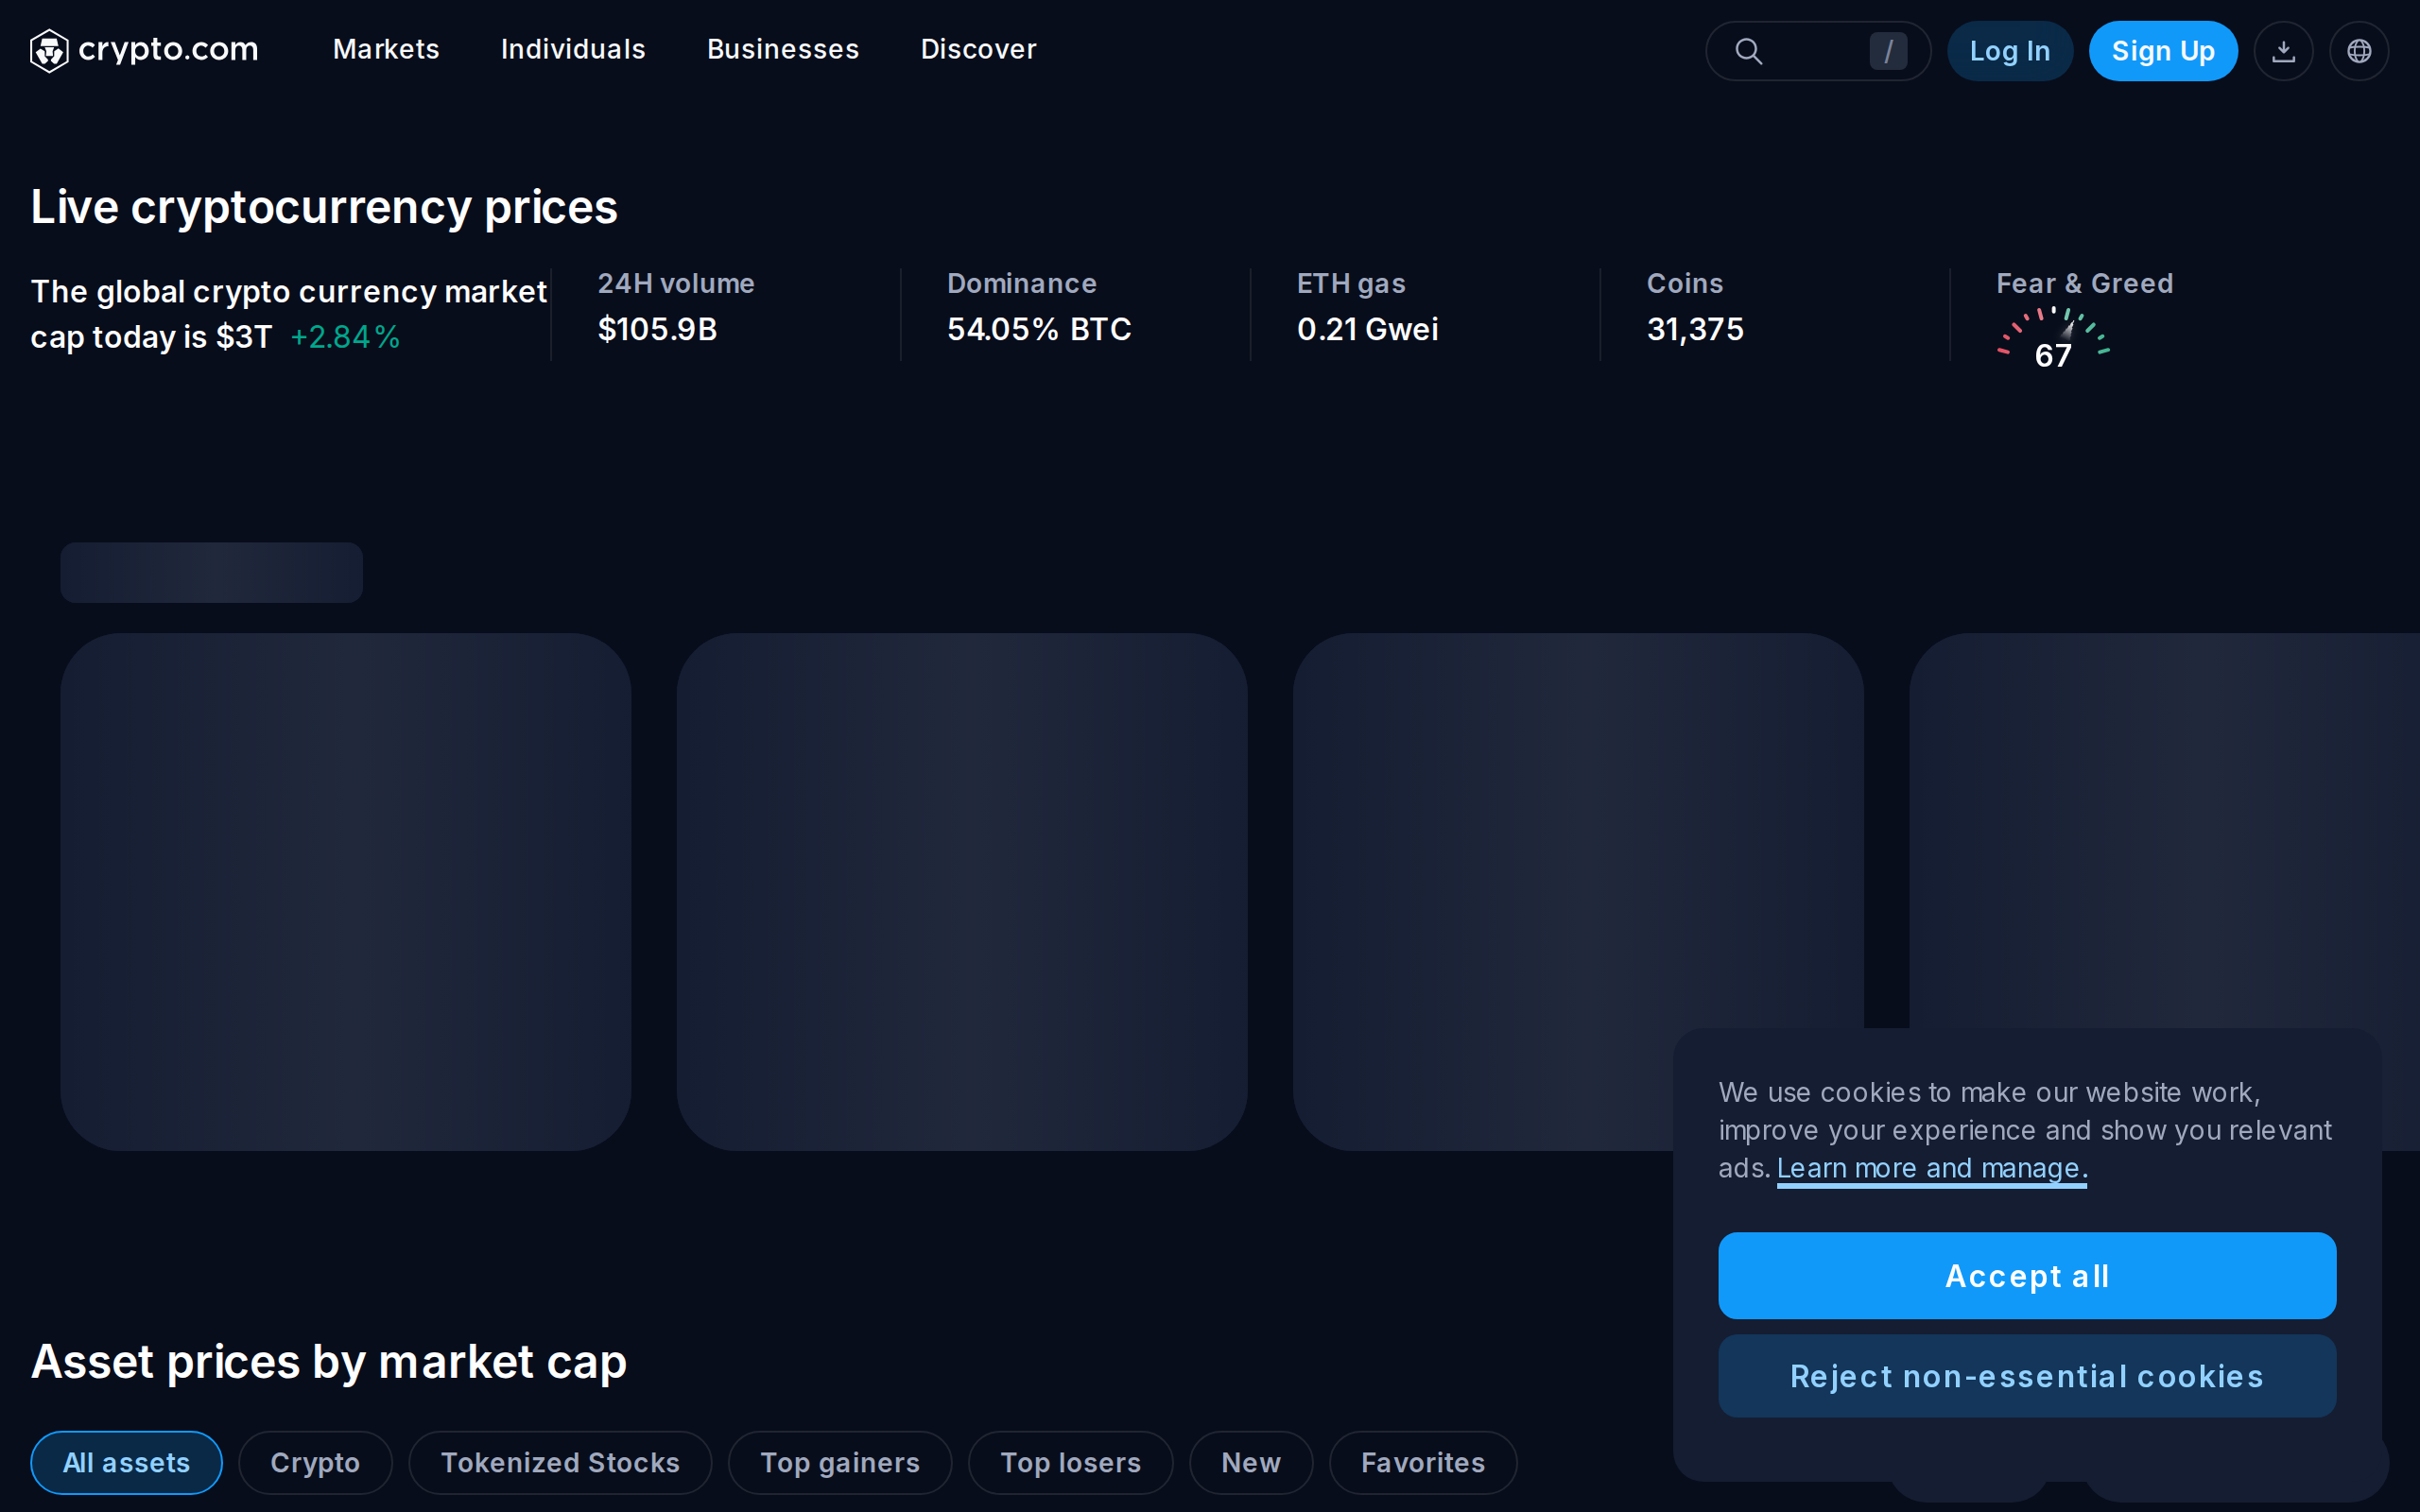Click the slash shortcut key badge
Viewport: 2420px width, 1512px height.
[x=1888, y=51]
